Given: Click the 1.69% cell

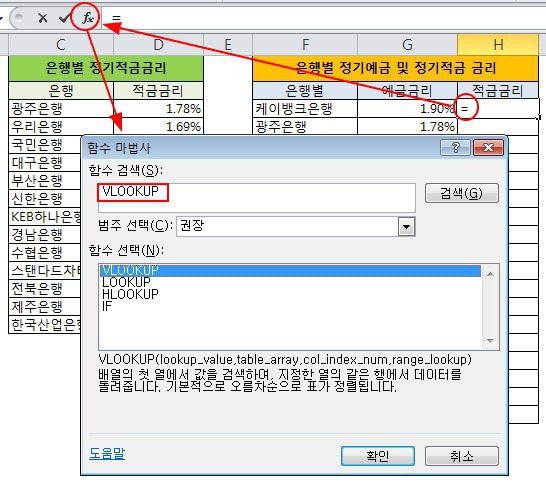Looking at the screenshot, I should pyautogui.click(x=158, y=126).
